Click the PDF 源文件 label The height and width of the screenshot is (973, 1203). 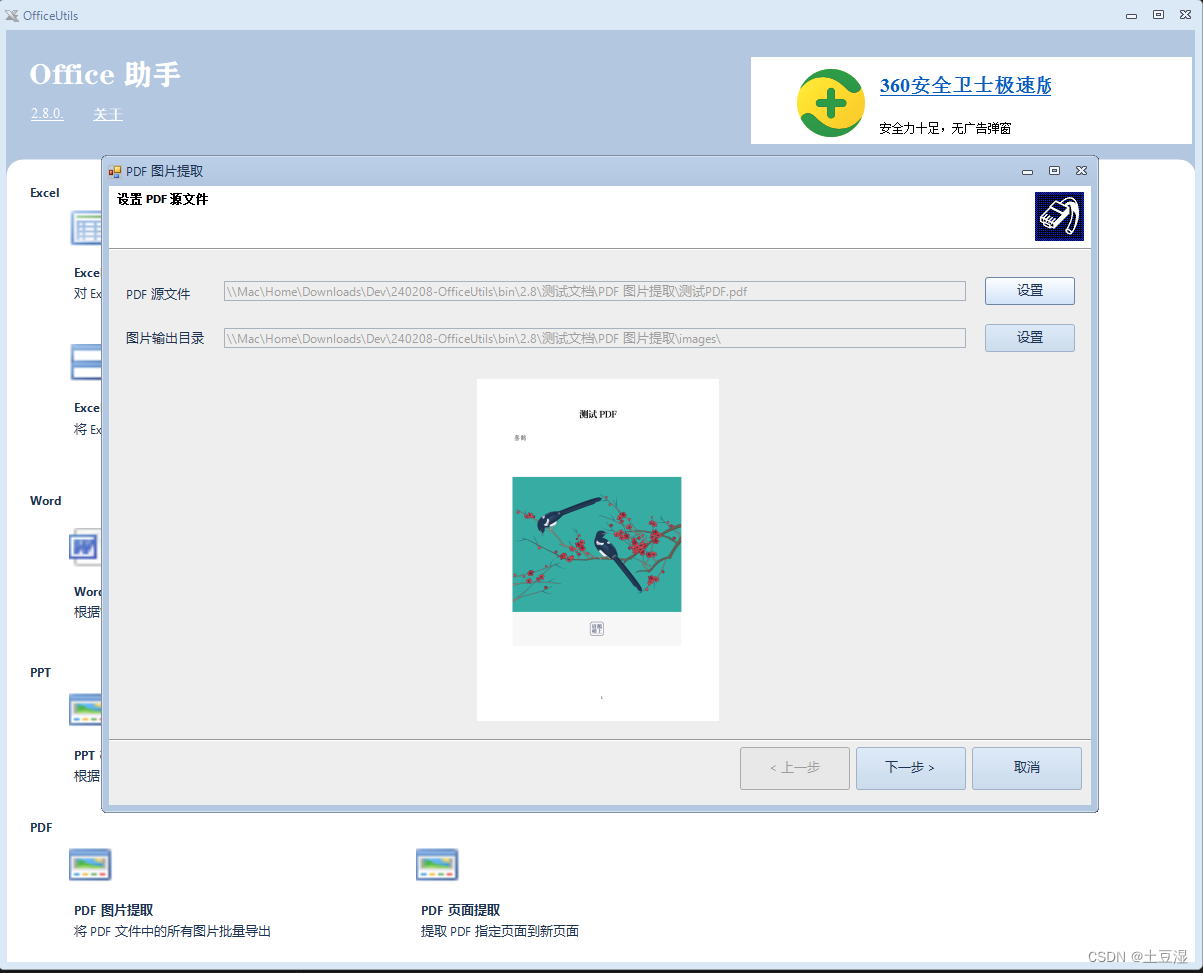[158, 294]
